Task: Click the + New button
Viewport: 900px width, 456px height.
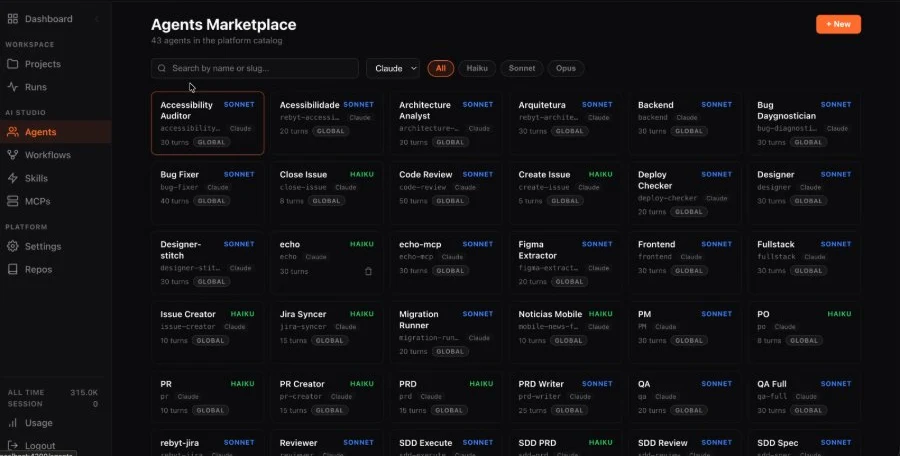Action: (838, 24)
